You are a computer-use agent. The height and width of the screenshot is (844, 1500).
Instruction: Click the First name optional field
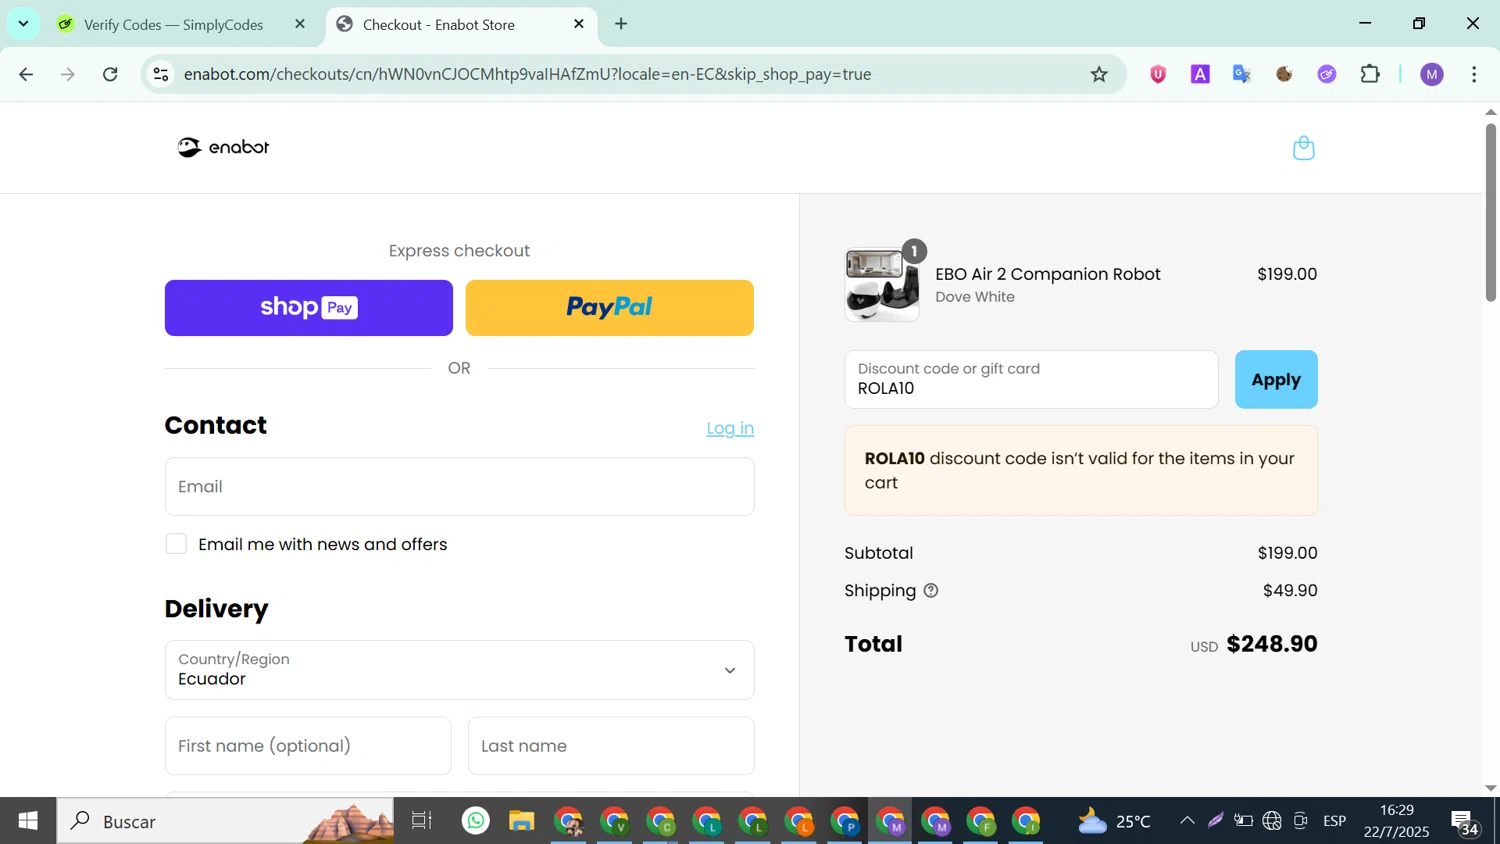click(308, 746)
